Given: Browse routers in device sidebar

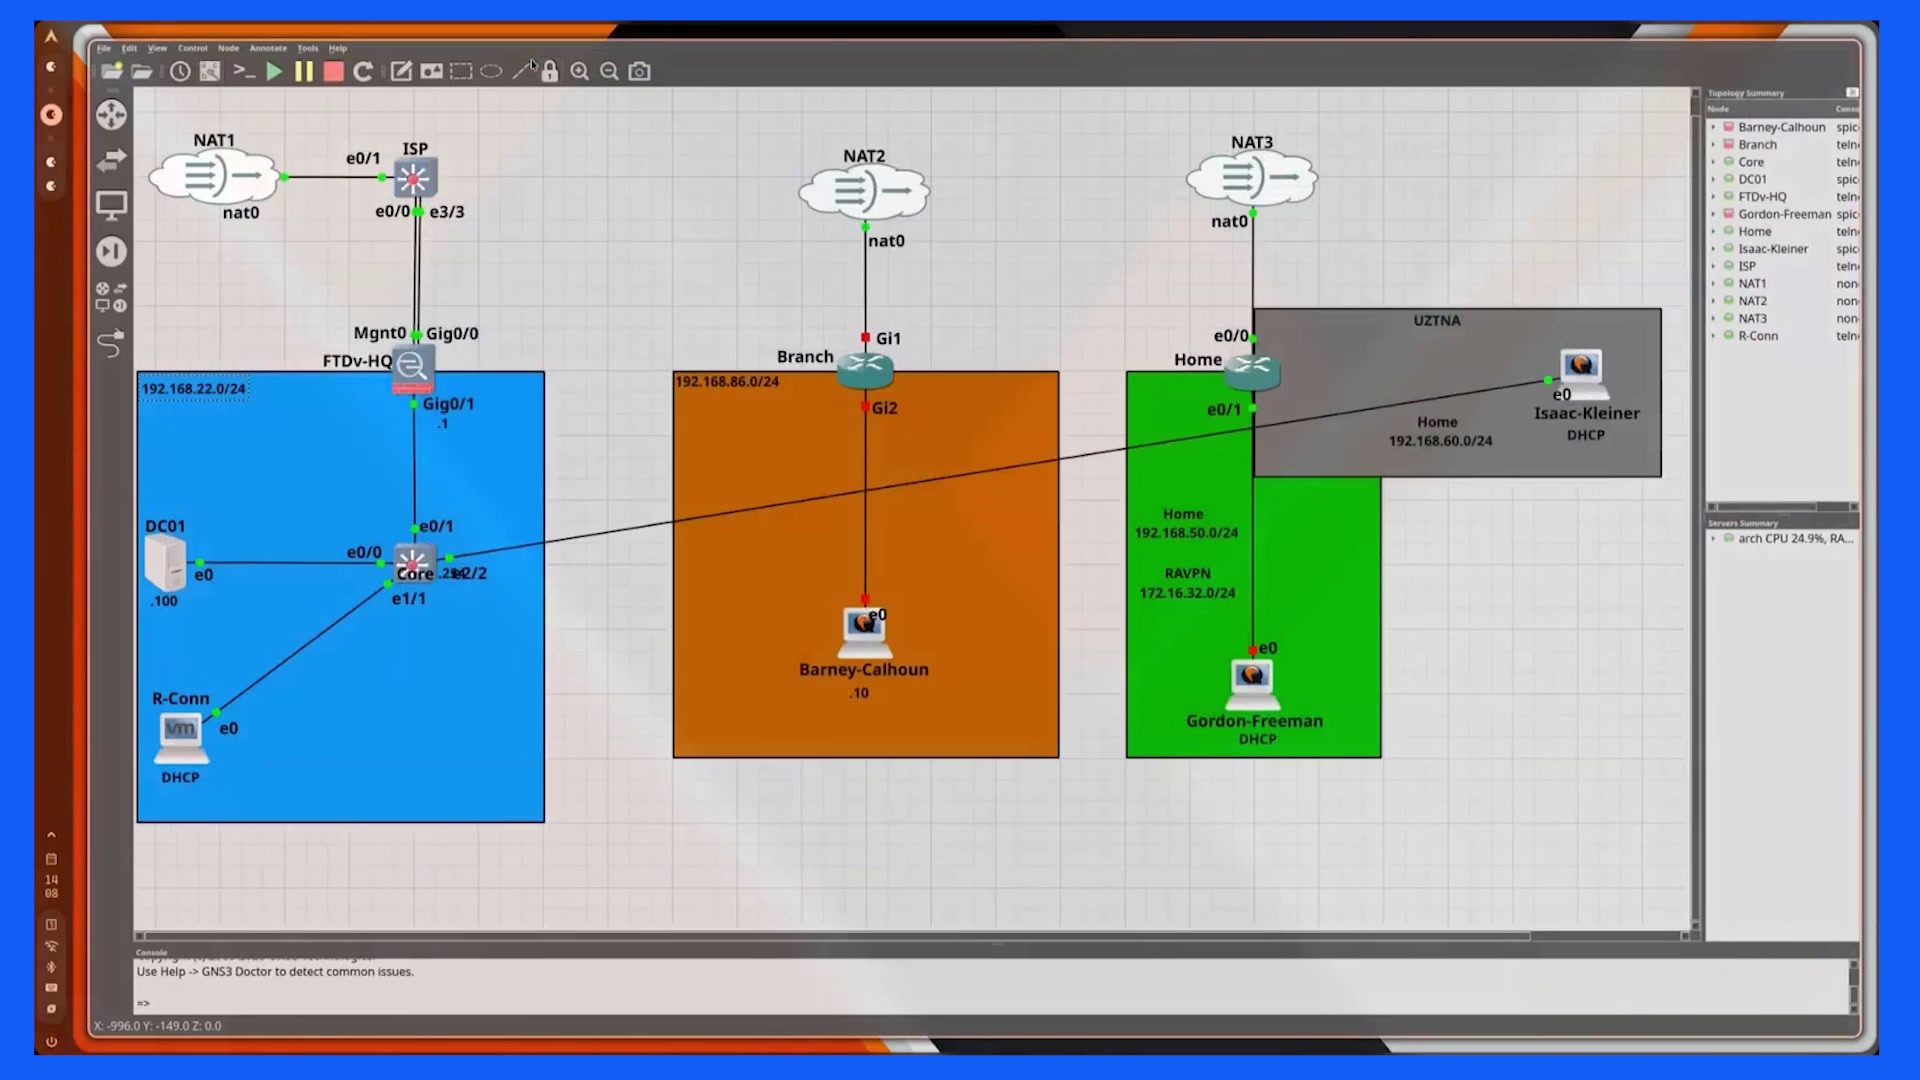Looking at the screenshot, I should click(111, 114).
